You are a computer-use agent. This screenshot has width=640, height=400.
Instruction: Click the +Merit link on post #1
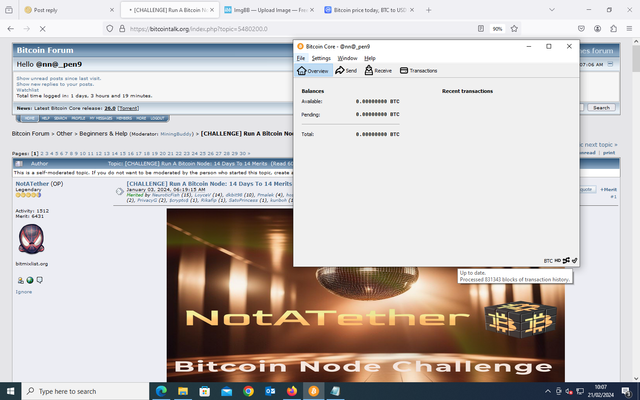(x=608, y=189)
